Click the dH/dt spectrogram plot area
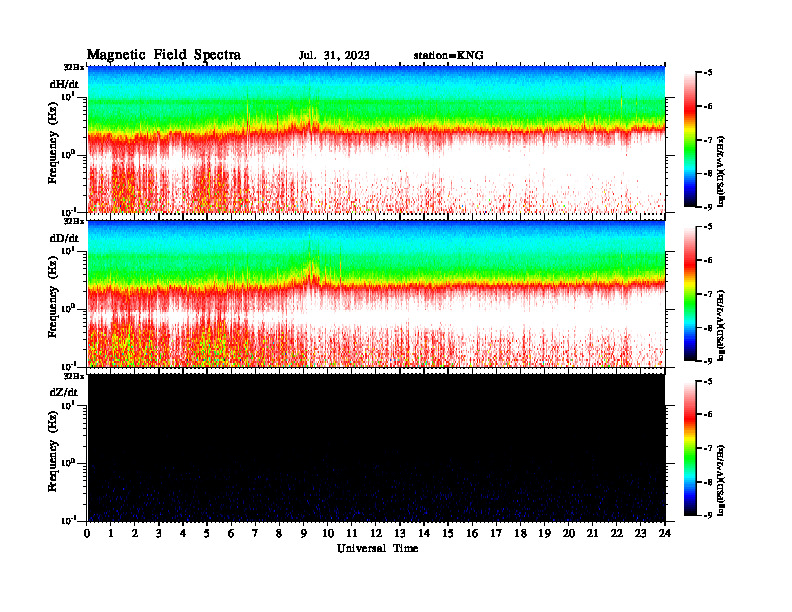The width and height of the screenshot is (792, 612). point(376,139)
